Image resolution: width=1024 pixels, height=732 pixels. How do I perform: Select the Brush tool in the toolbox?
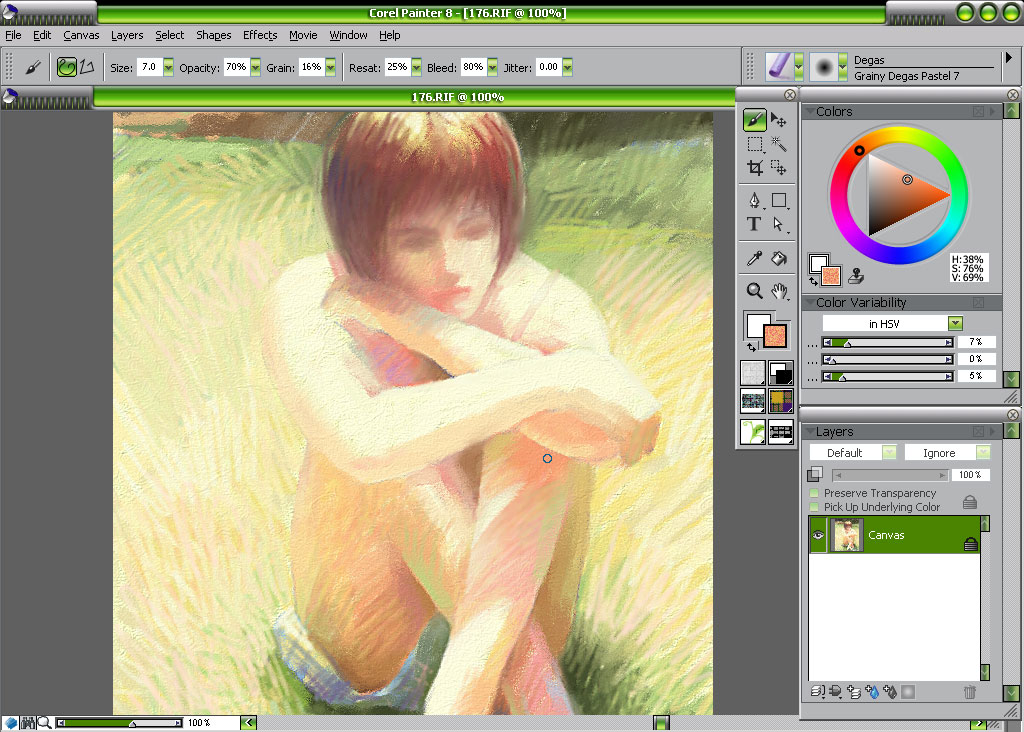tap(754, 120)
